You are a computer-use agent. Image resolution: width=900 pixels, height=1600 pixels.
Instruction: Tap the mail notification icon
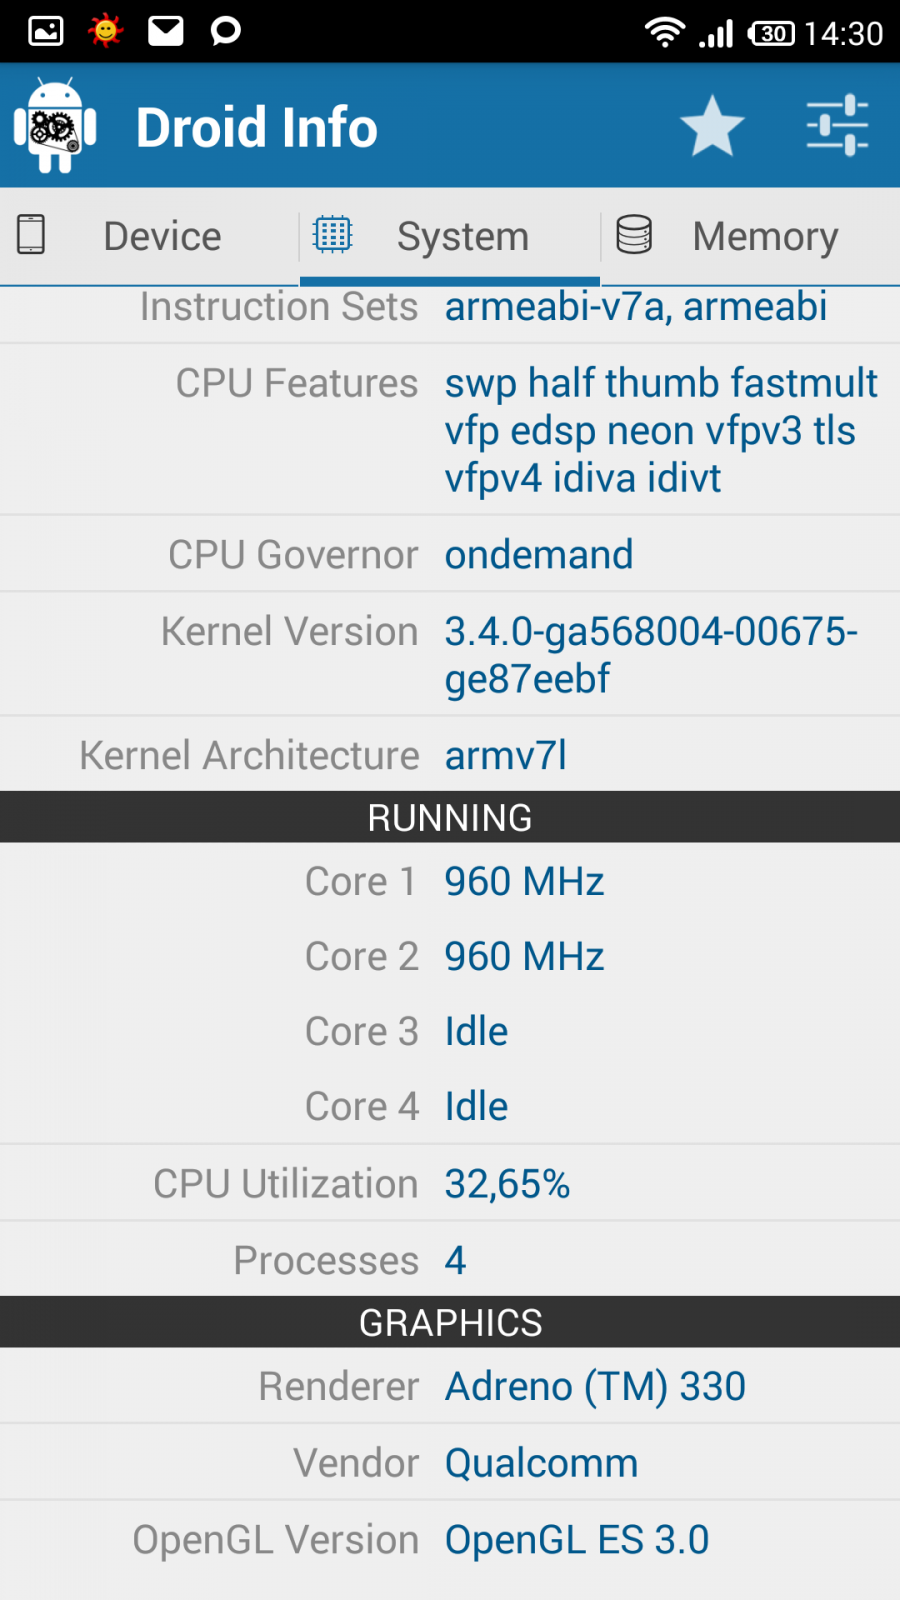166,31
